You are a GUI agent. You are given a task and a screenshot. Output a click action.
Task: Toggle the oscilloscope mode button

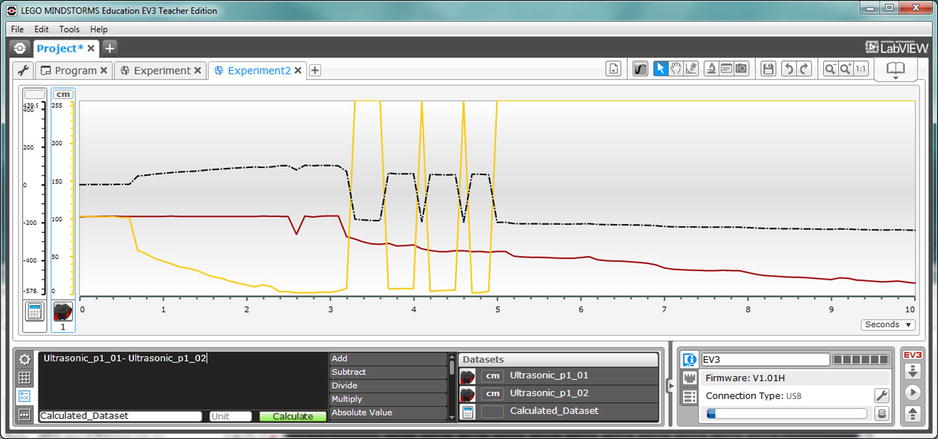coord(640,69)
